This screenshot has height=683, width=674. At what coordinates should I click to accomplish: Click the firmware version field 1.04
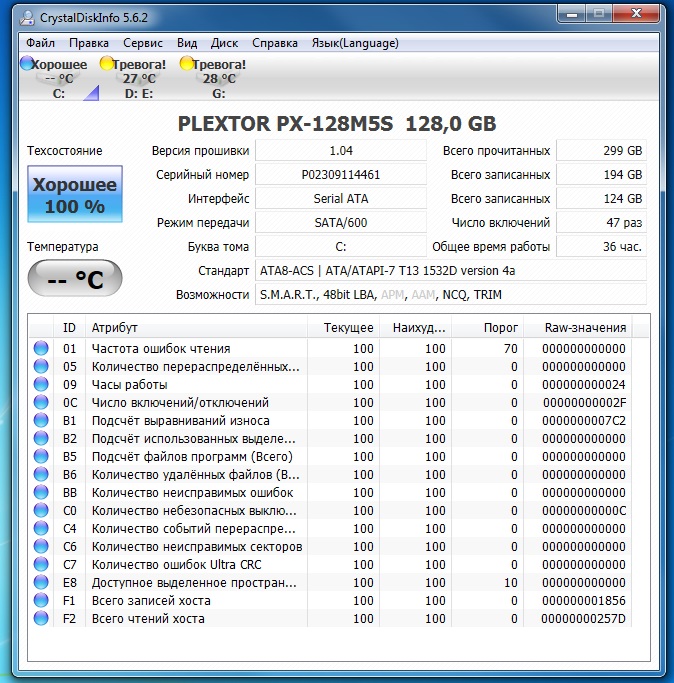(x=340, y=151)
